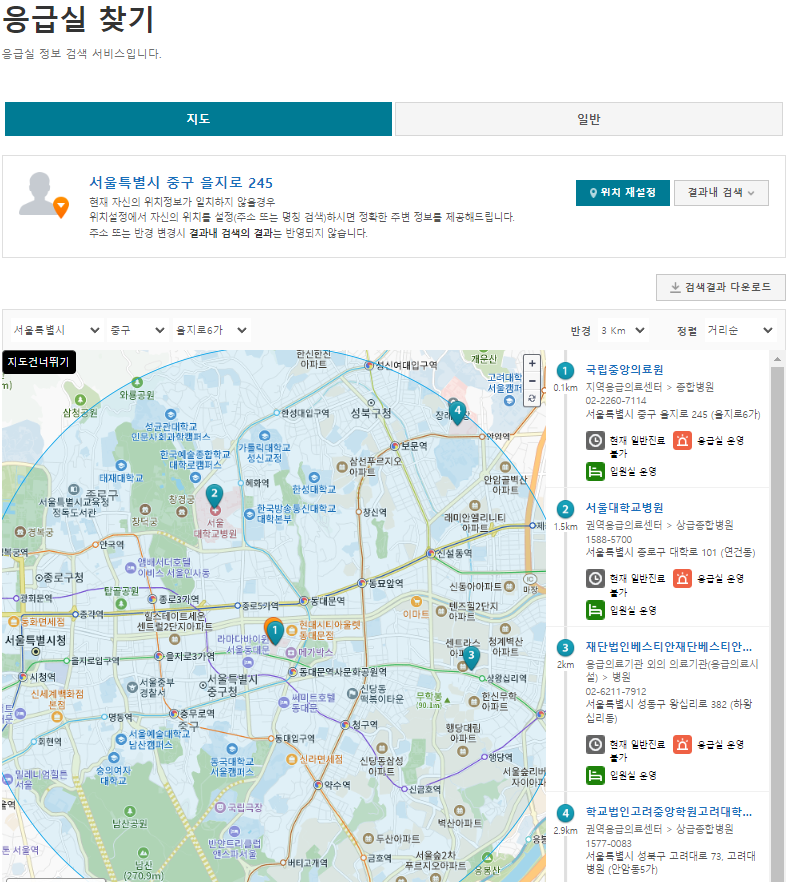Click emergency siren icon under 베스티안 hospital
The width and height of the screenshot is (788, 882).
coord(682,744)
